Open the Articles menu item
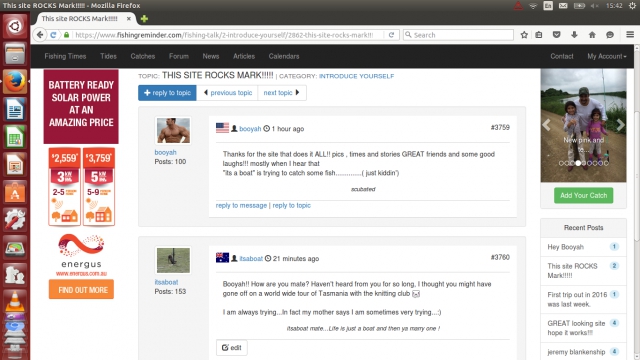640x360 pixels. coord(244,56)
